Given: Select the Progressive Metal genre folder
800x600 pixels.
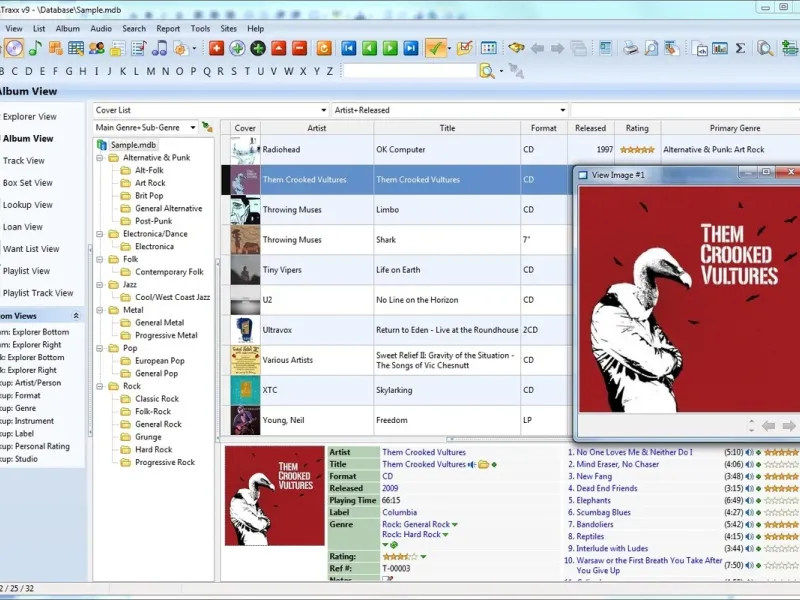Looking at the screenshot, I should 166,336.
